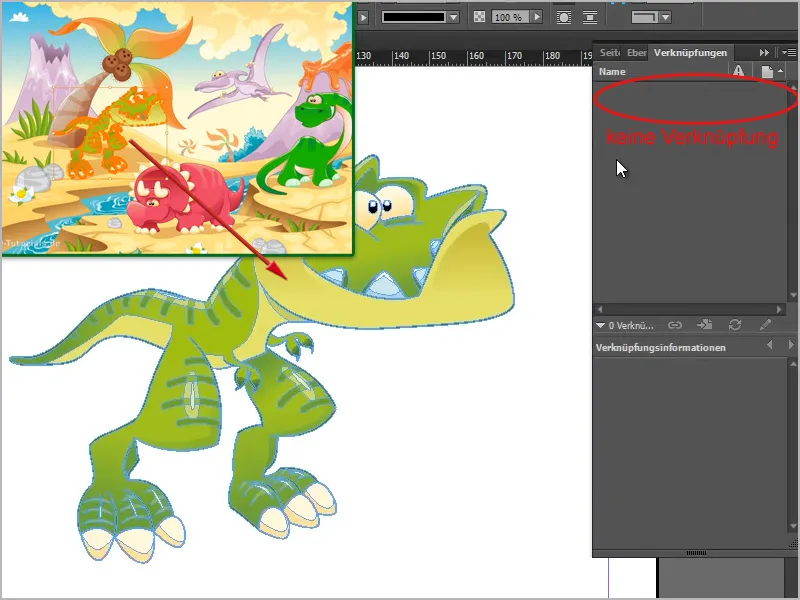
Task: Click the 150 mark on horizontal ruler
Action: coord(438,56)
